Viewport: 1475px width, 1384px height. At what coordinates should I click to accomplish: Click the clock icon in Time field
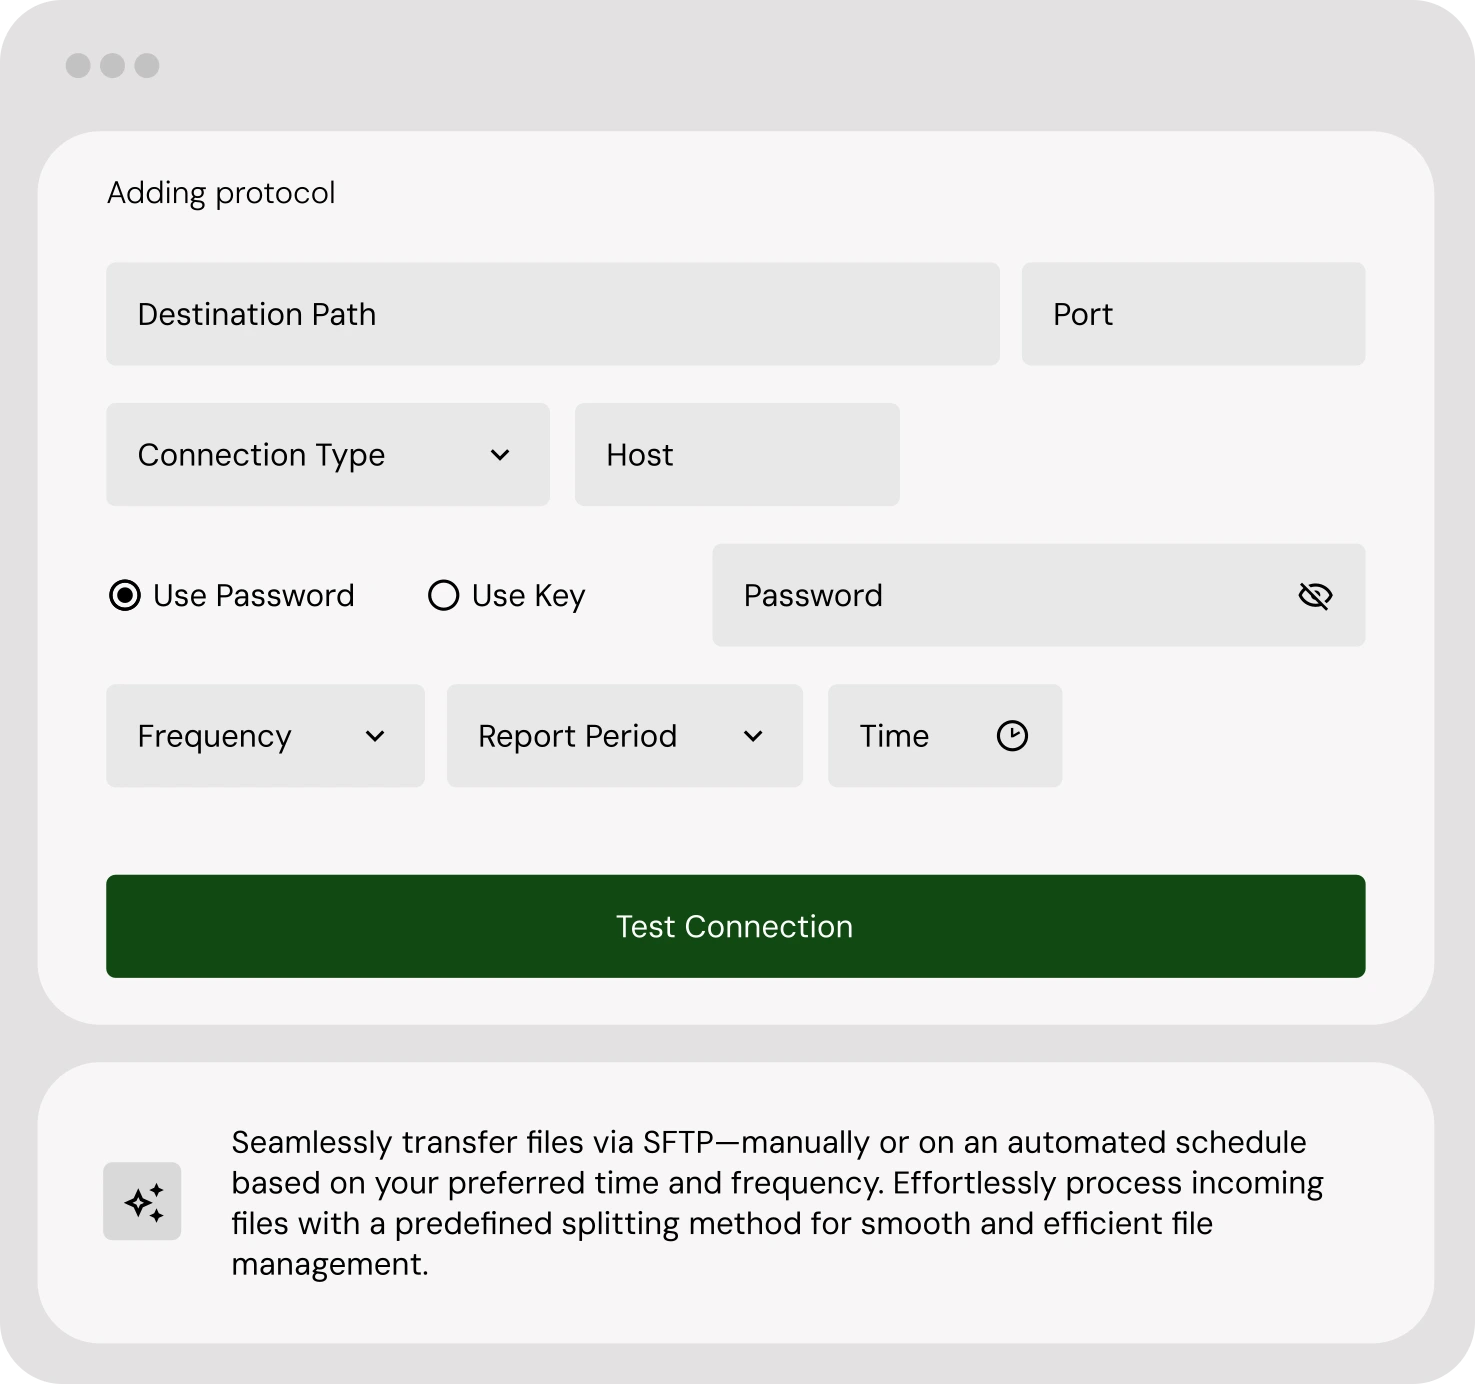coord(1012,736)
